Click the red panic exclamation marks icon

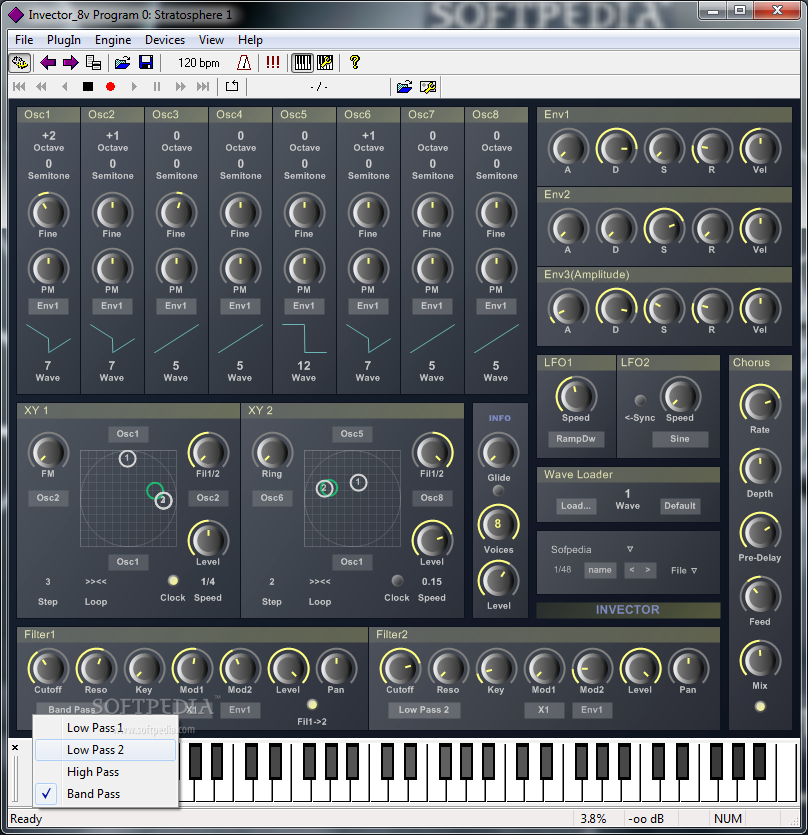(x=273, y=63)
